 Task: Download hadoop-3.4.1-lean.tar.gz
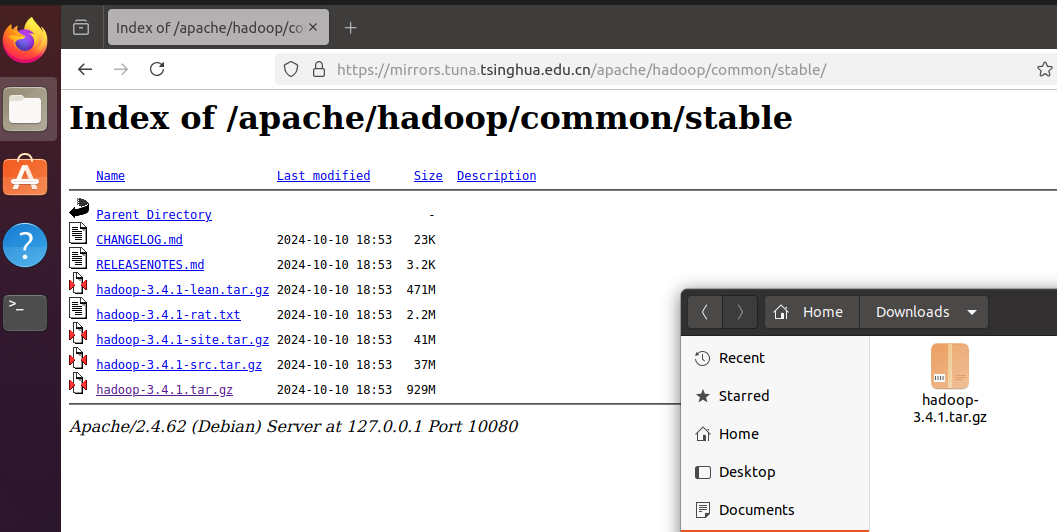[183, 289]
